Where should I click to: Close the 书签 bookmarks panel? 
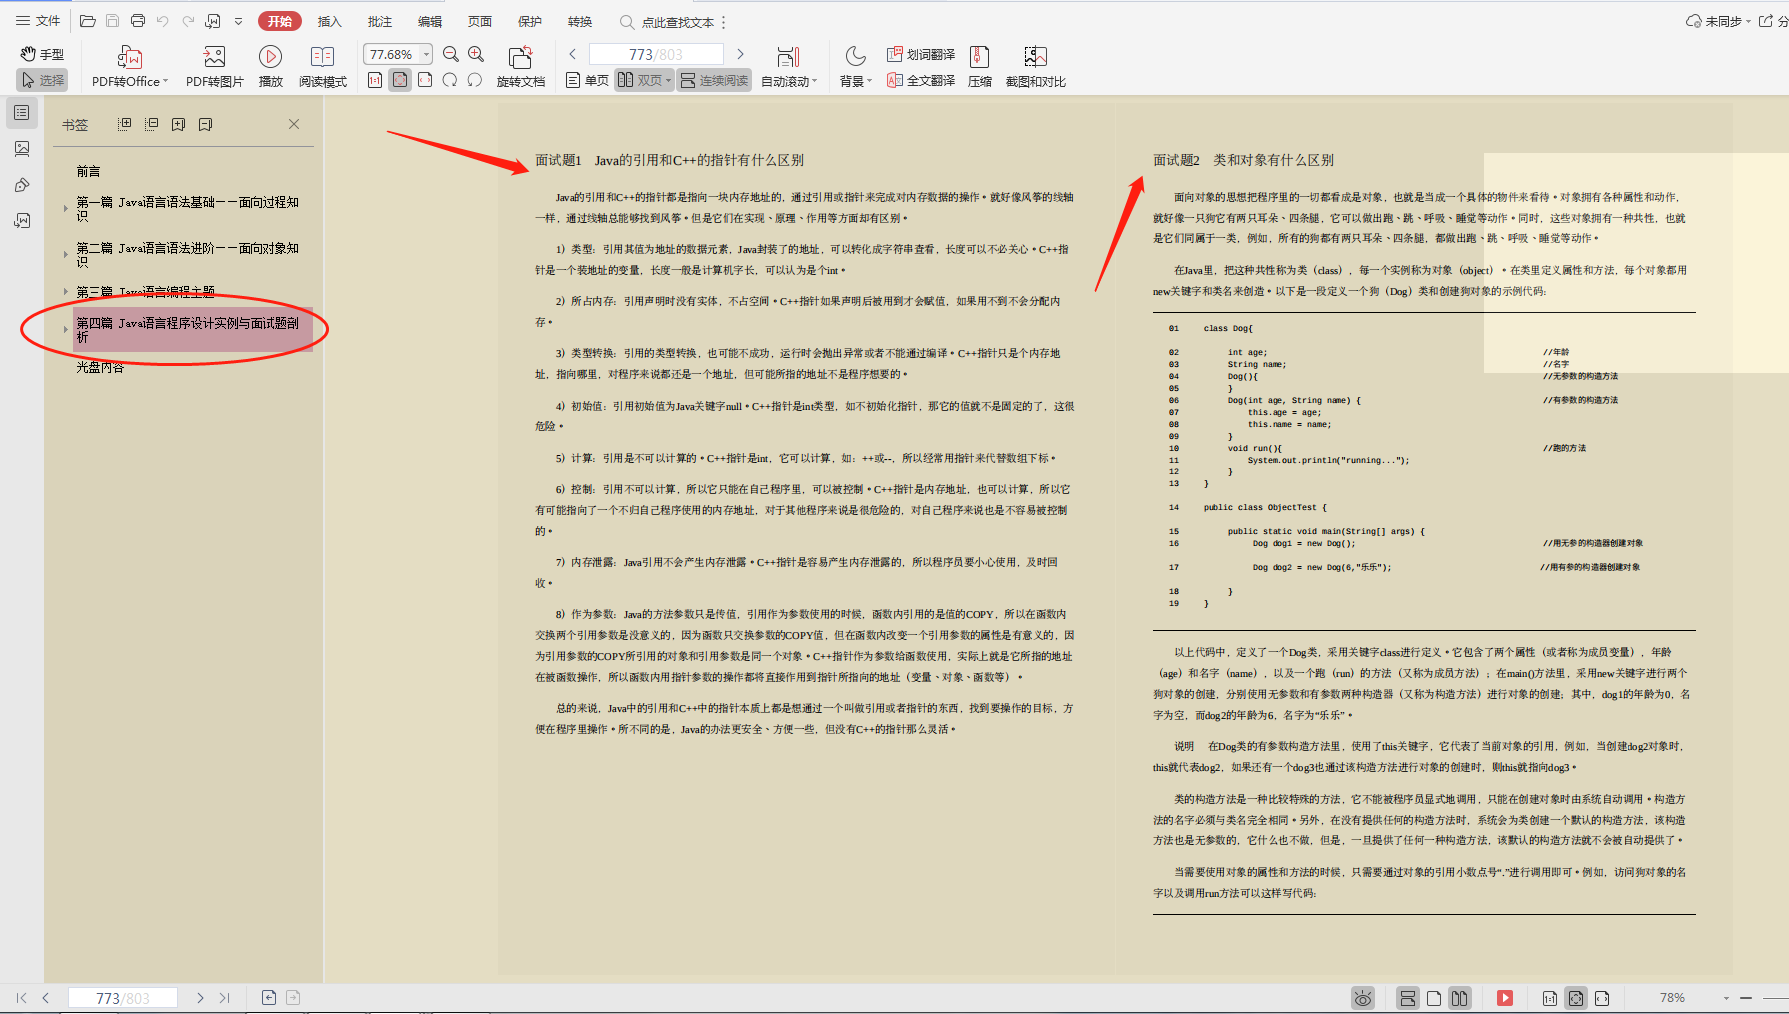click(294, 124)
